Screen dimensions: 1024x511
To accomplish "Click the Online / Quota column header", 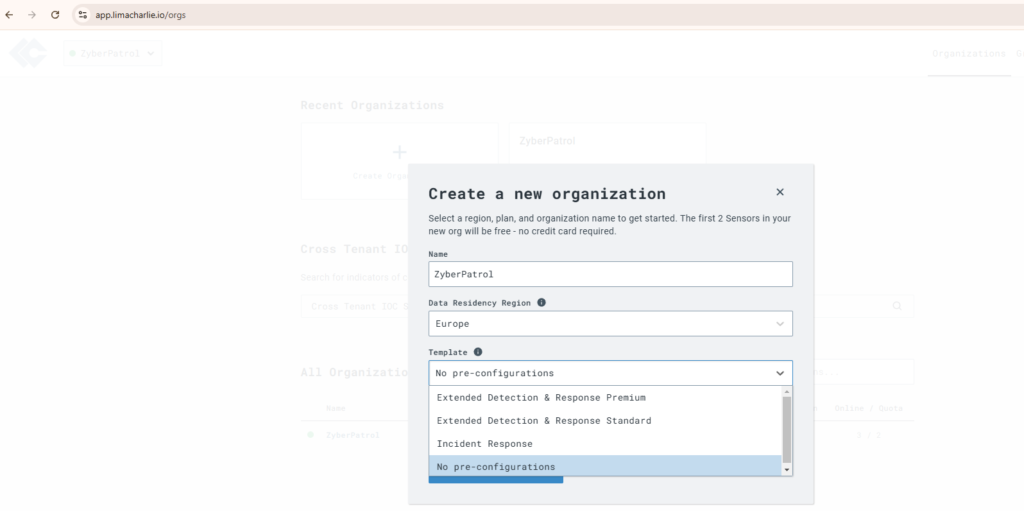I will tap(869, 408).
